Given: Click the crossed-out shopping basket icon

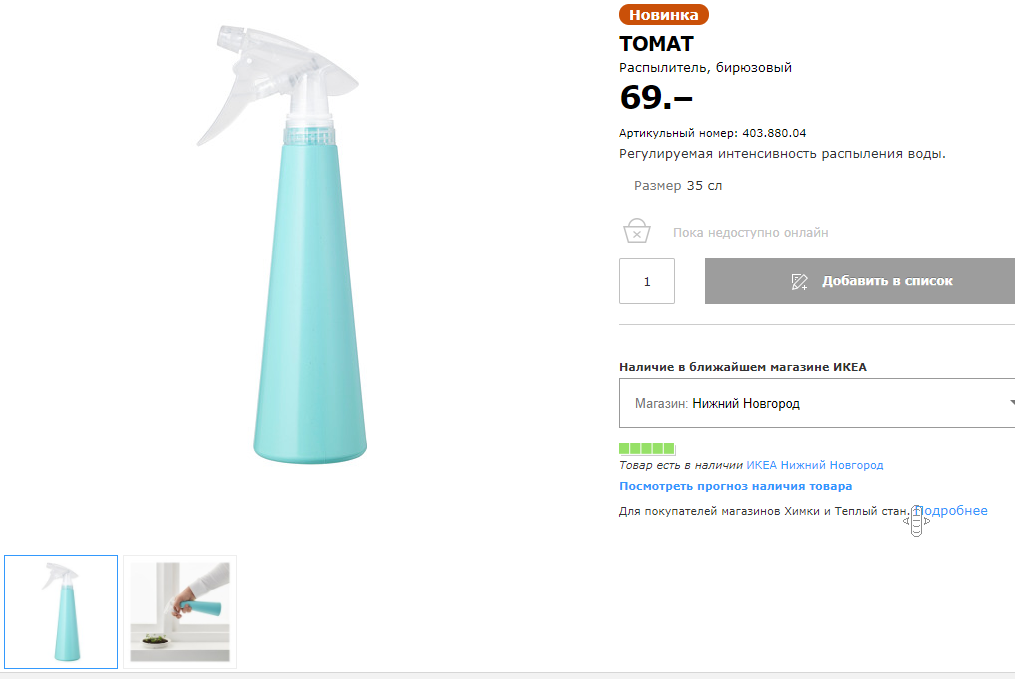Looking at the screenshot, I should (636, 232).
